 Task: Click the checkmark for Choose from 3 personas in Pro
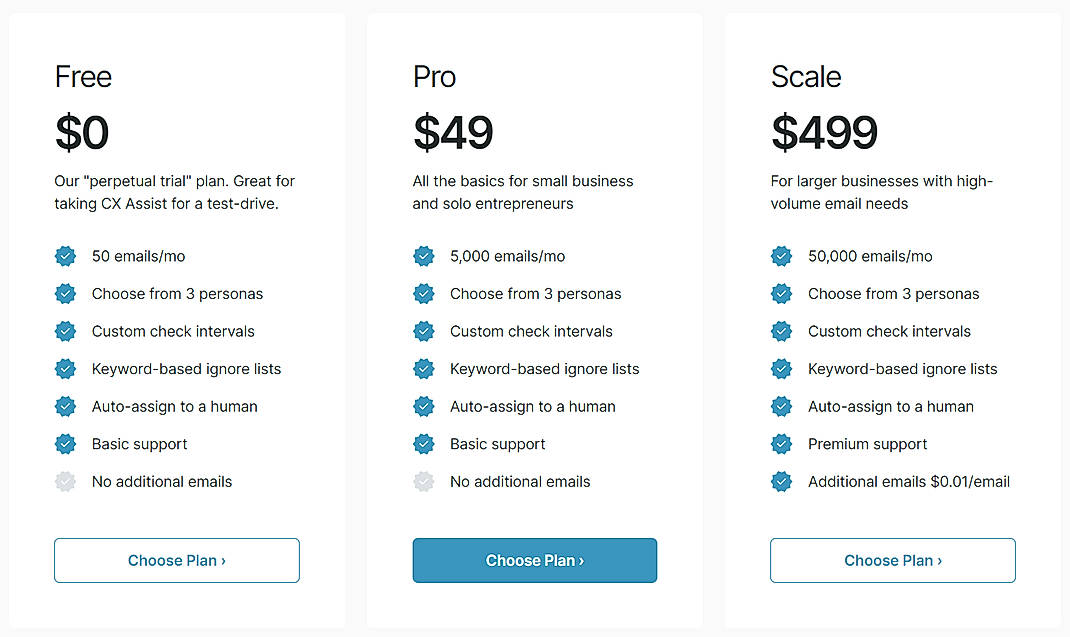pos(423,294)
